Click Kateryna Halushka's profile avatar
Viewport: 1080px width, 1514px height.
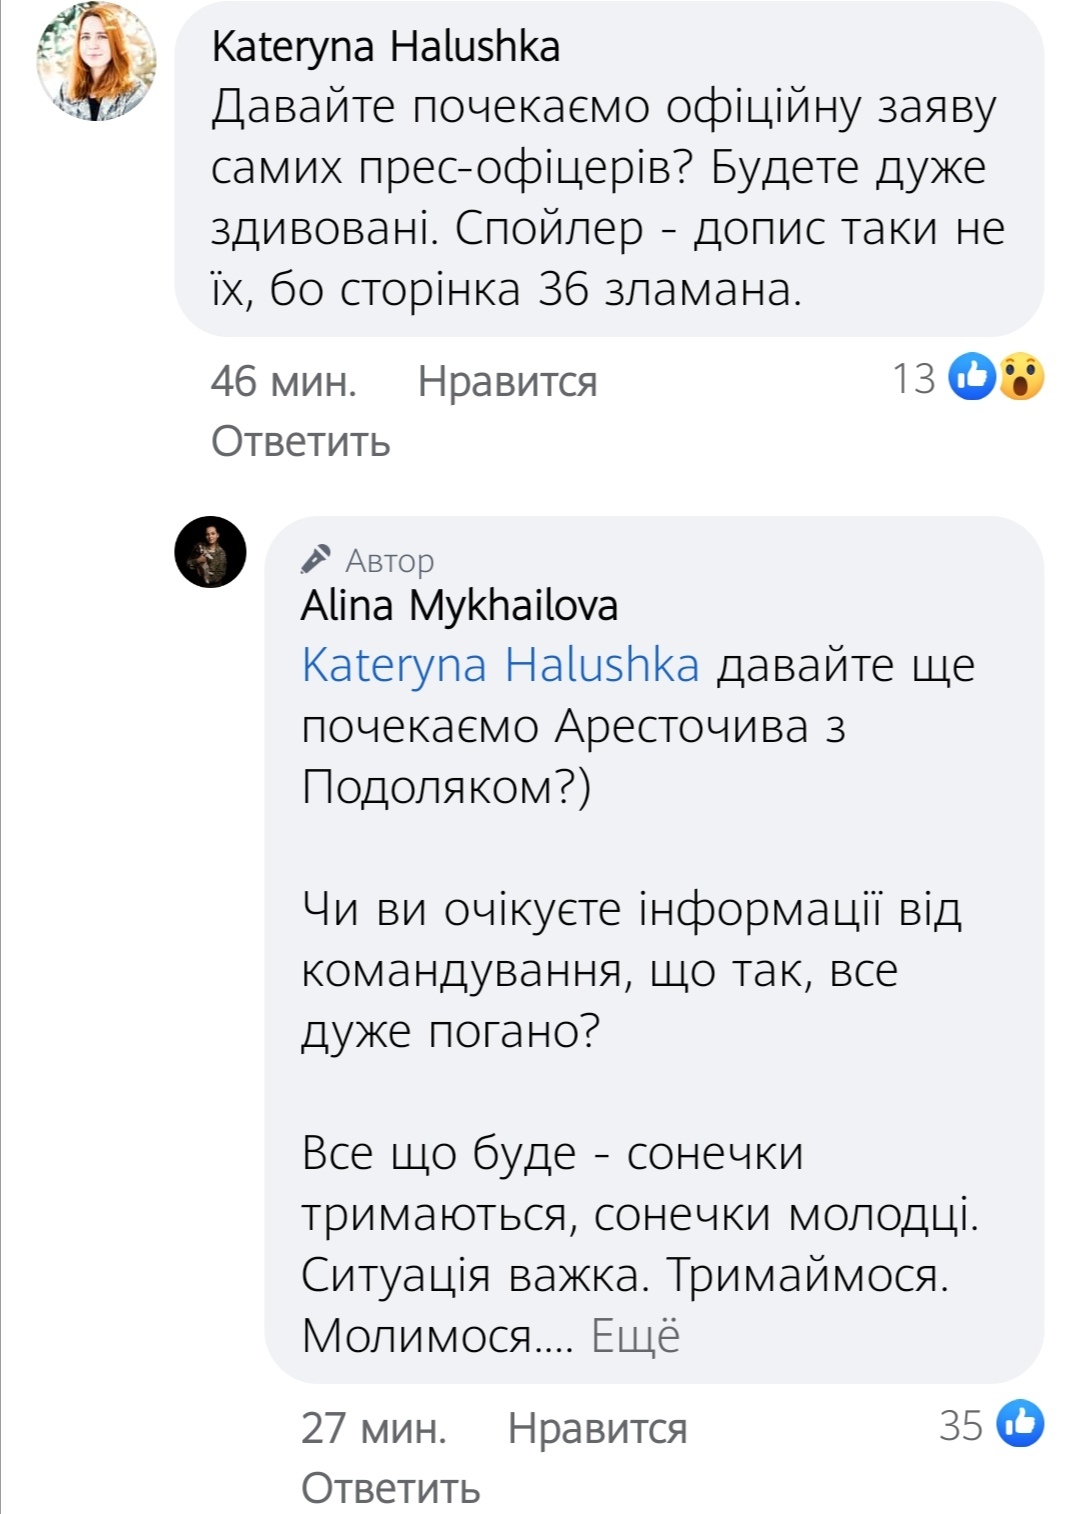click(x=96, y=62)
